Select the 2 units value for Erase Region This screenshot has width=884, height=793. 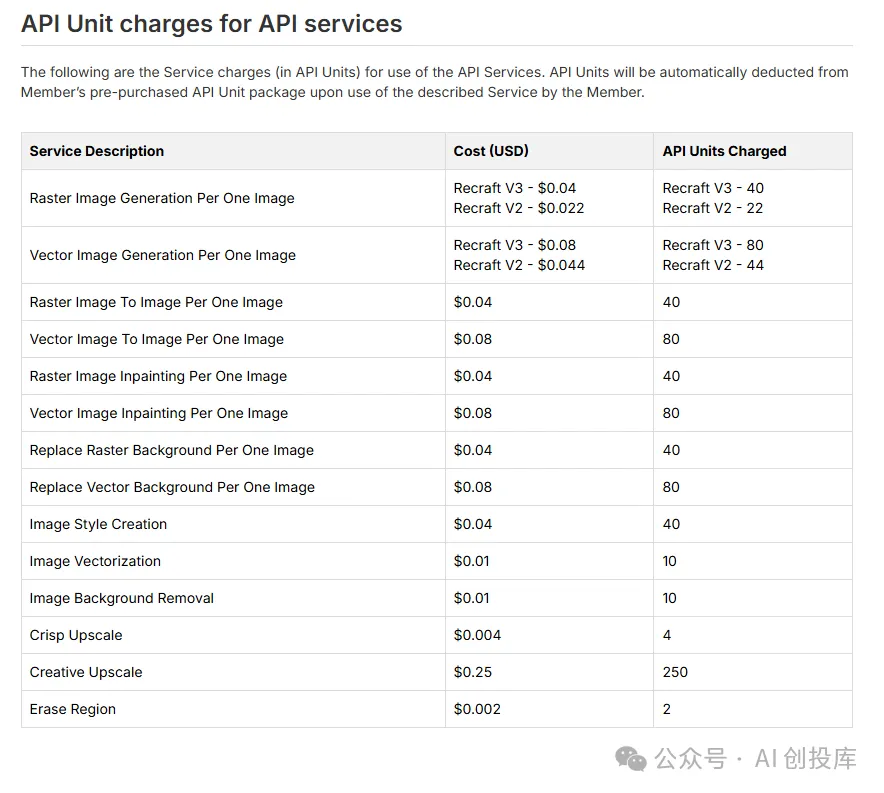pos(667,710)
